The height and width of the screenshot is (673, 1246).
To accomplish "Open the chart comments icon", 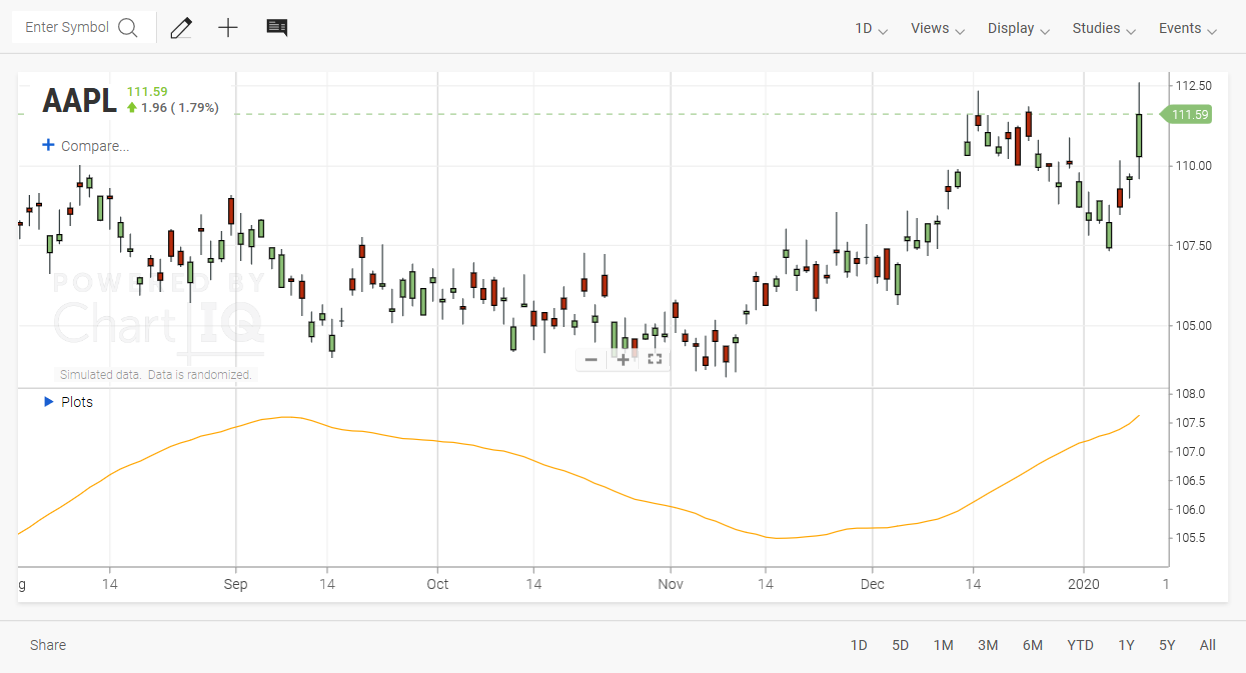I will point(277,28).
